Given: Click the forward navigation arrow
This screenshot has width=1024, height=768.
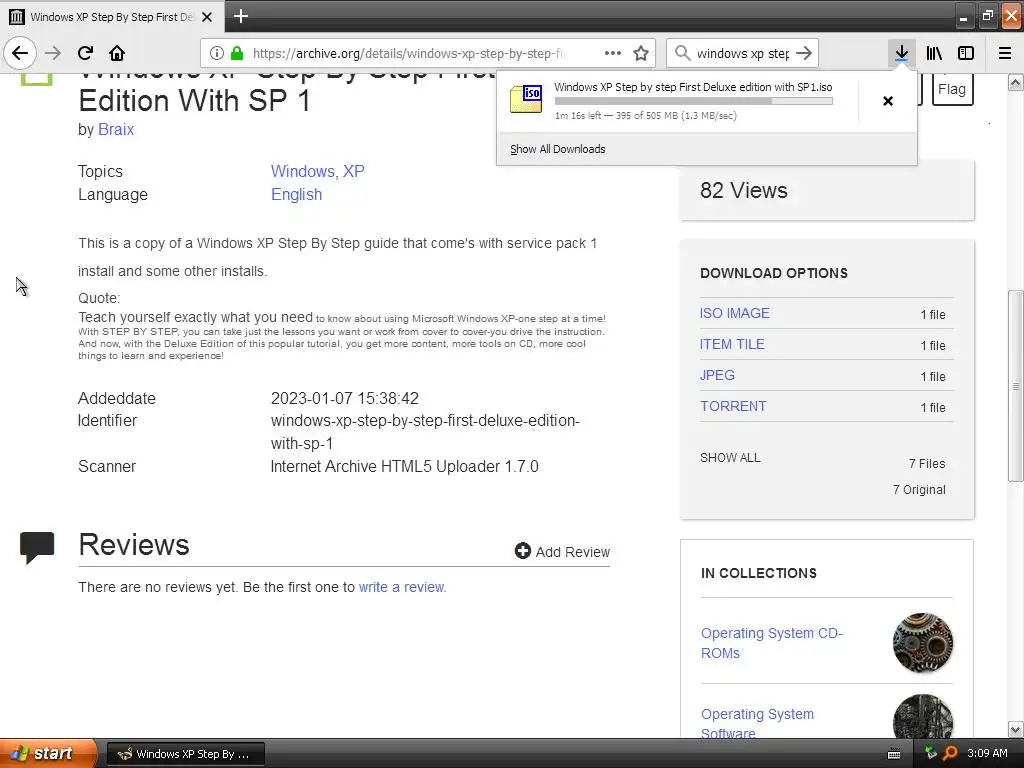Looking at the screenshot, I should (x=53, y=53).
